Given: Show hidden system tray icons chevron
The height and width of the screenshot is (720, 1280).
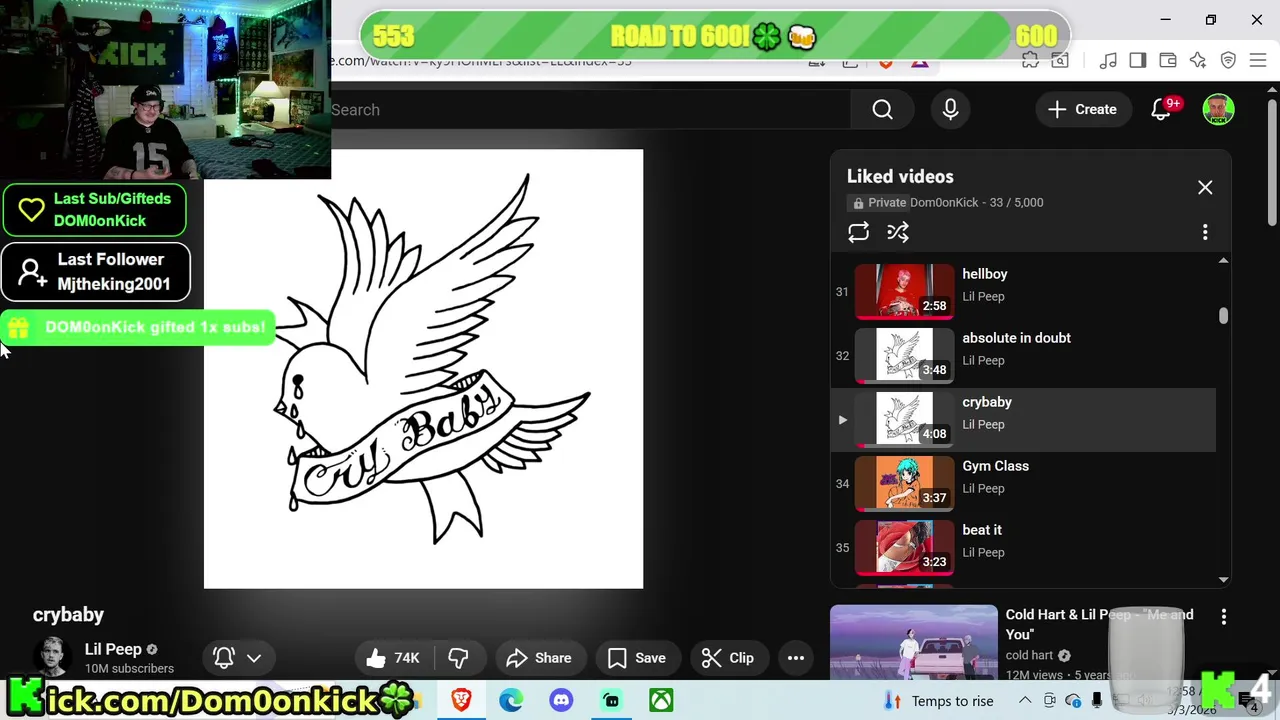Looking at the screenshot, I should [1026, 701].
